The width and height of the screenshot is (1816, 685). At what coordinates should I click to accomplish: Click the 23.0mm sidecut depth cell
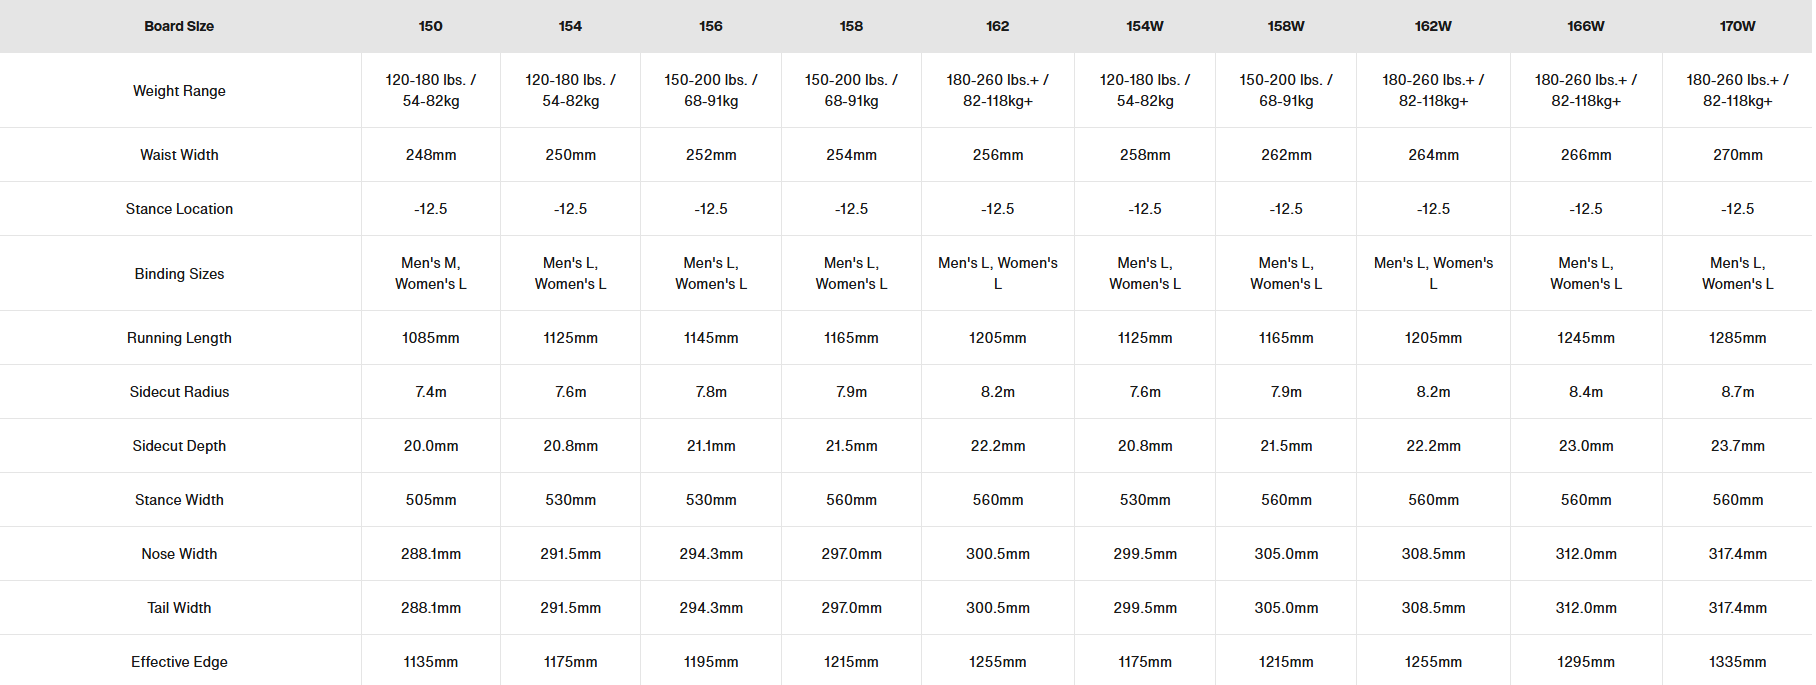[1585, 446]
